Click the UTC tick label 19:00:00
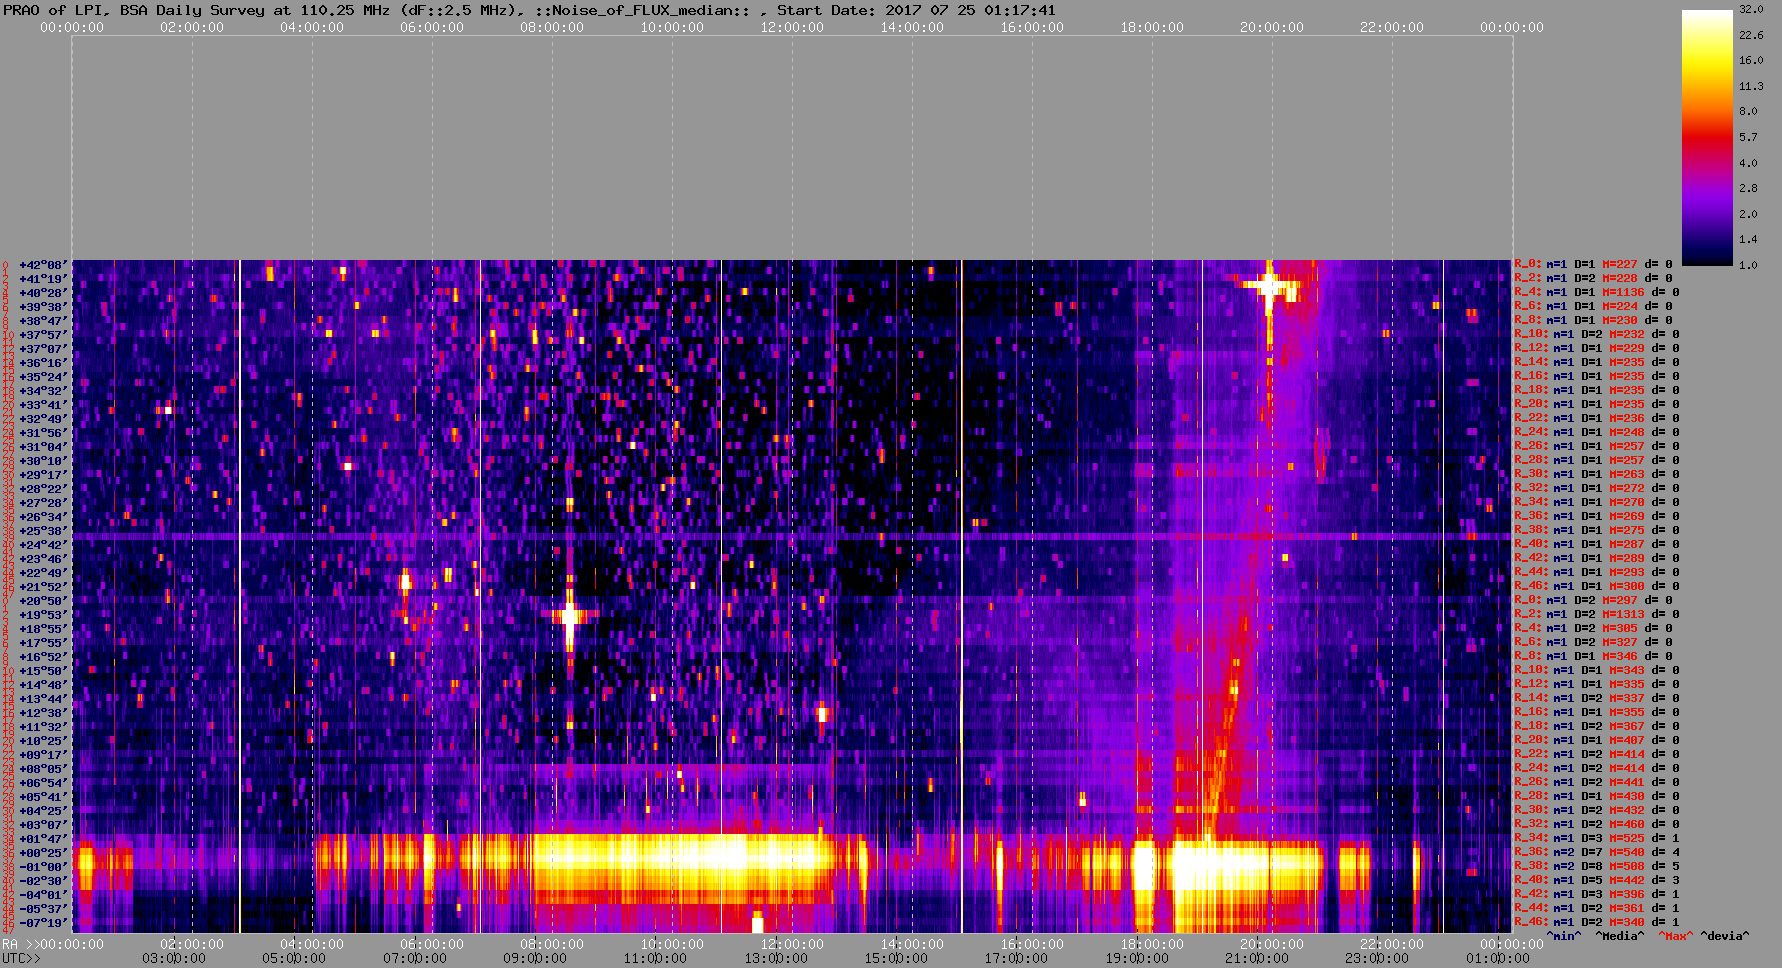 (1137, 958)
